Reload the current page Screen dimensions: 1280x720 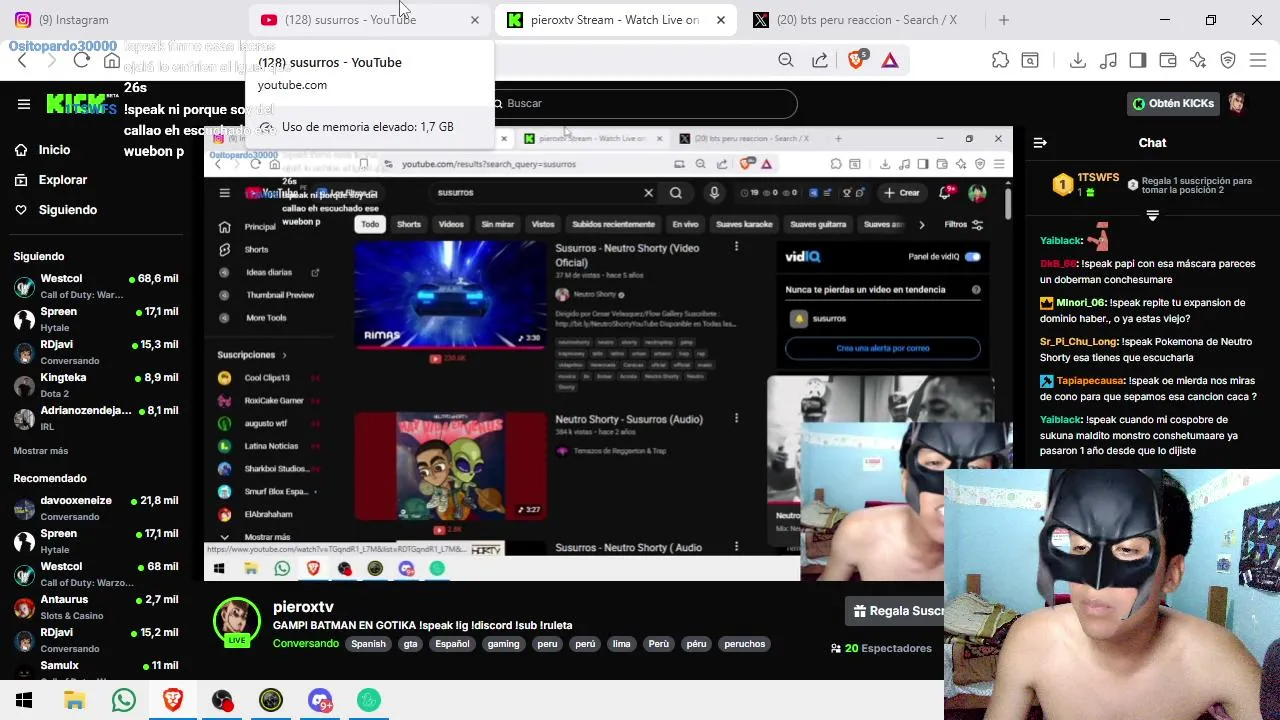(82, 61)
